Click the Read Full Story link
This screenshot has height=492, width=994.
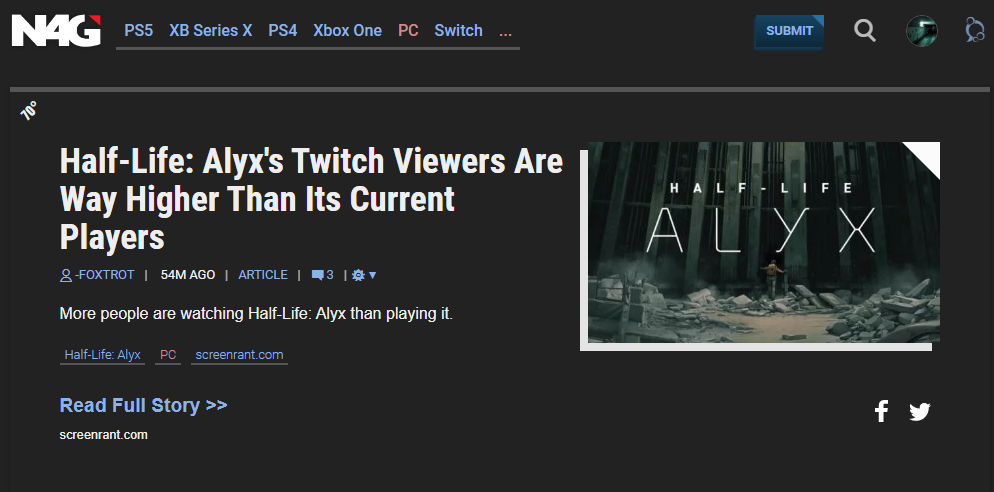click(143, 405)
